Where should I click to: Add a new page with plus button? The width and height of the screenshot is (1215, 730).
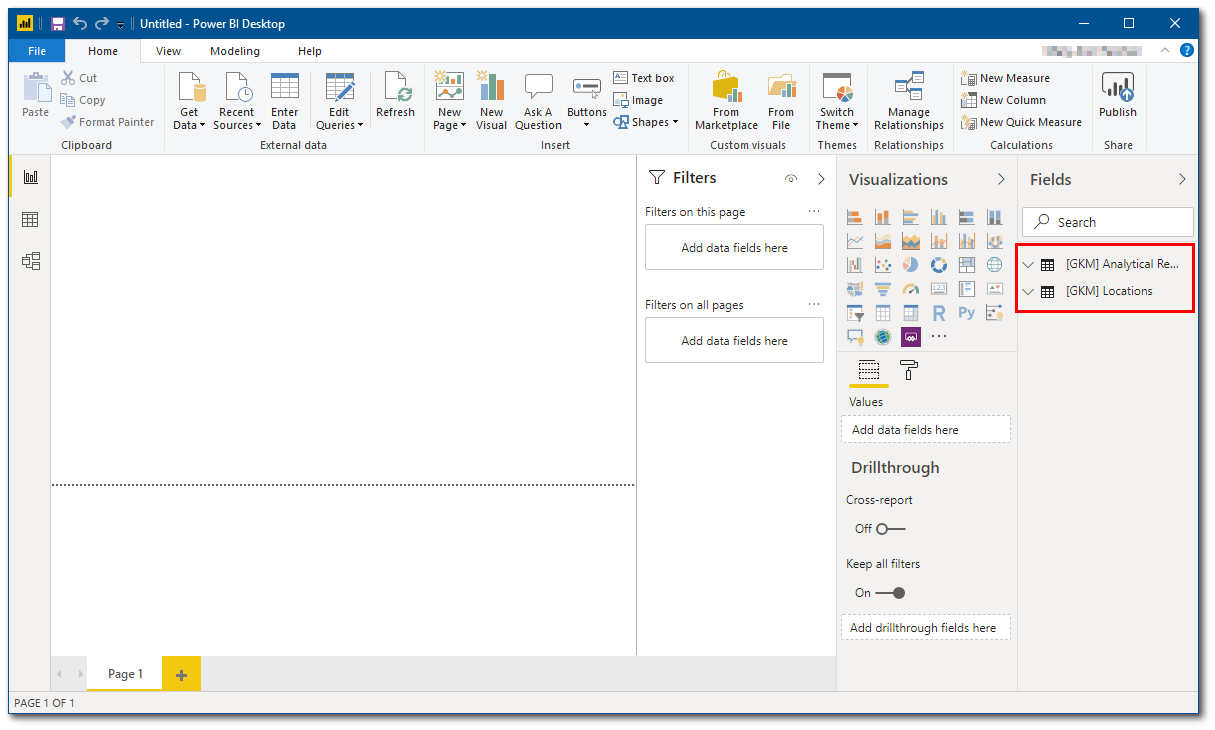point(181,675)
